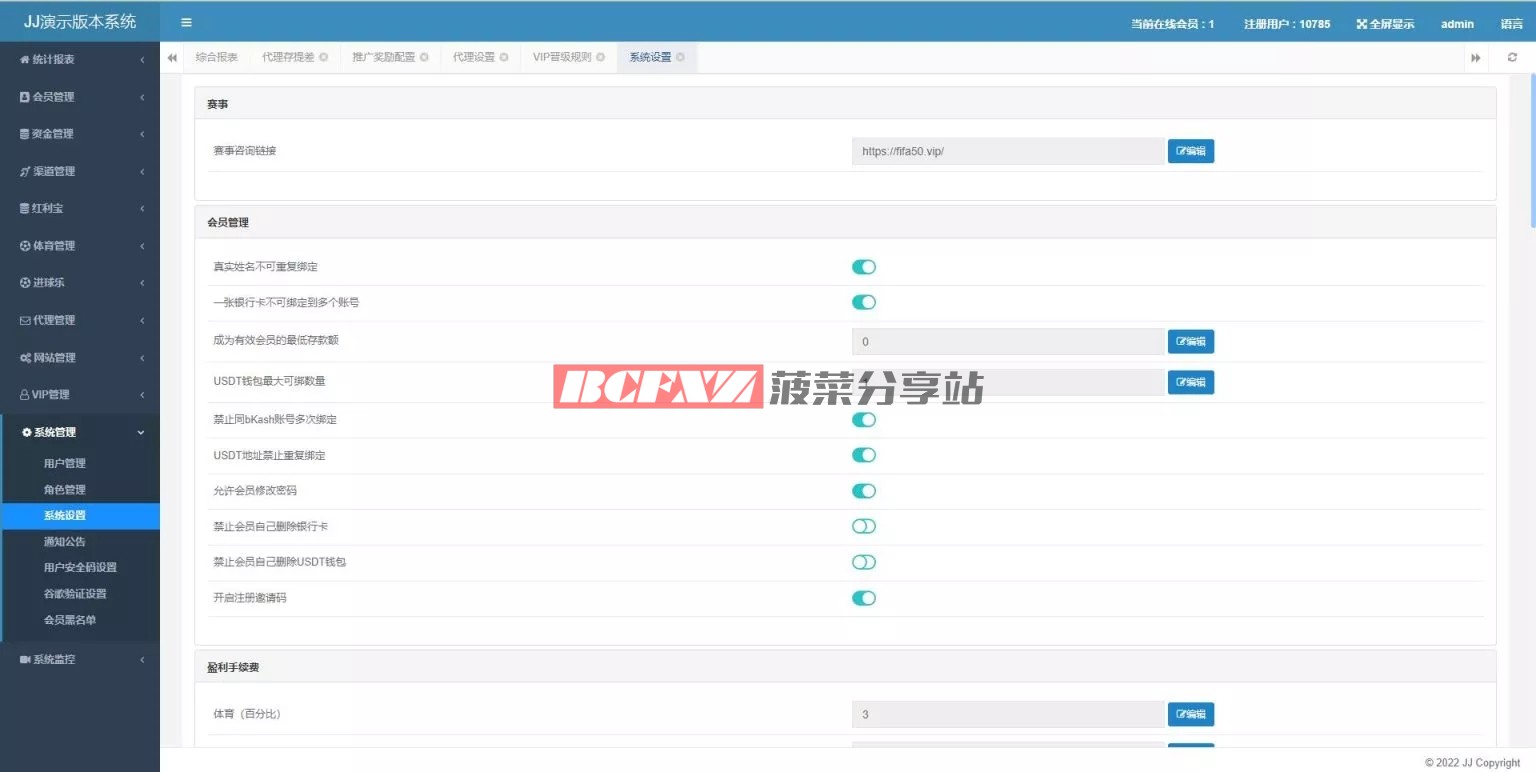Click the refresh icon on tab bar
Viewport: 1536px width, 772px height.
point(1512,58)
